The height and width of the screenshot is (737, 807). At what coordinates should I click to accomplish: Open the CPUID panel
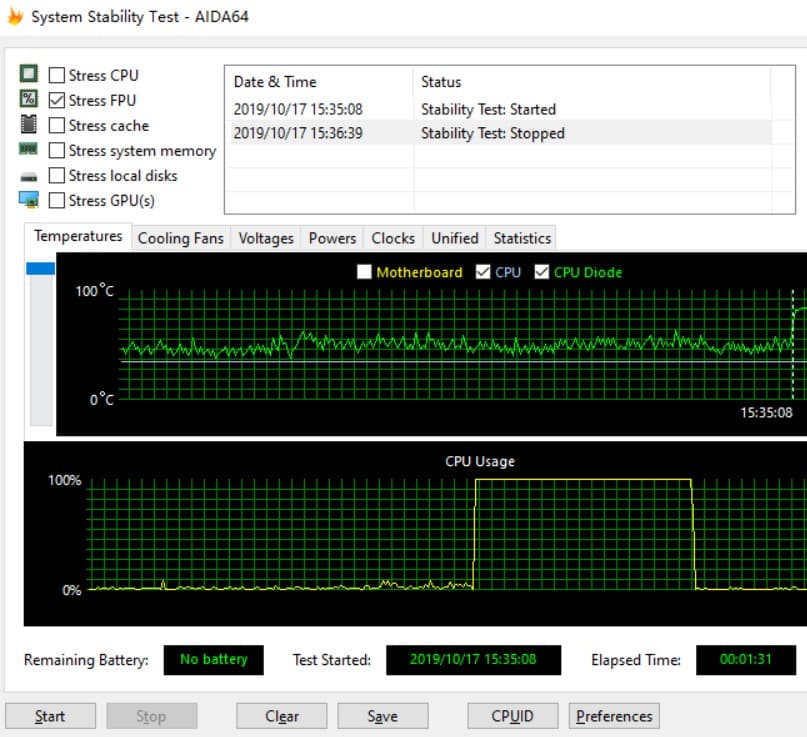point(513,716)
